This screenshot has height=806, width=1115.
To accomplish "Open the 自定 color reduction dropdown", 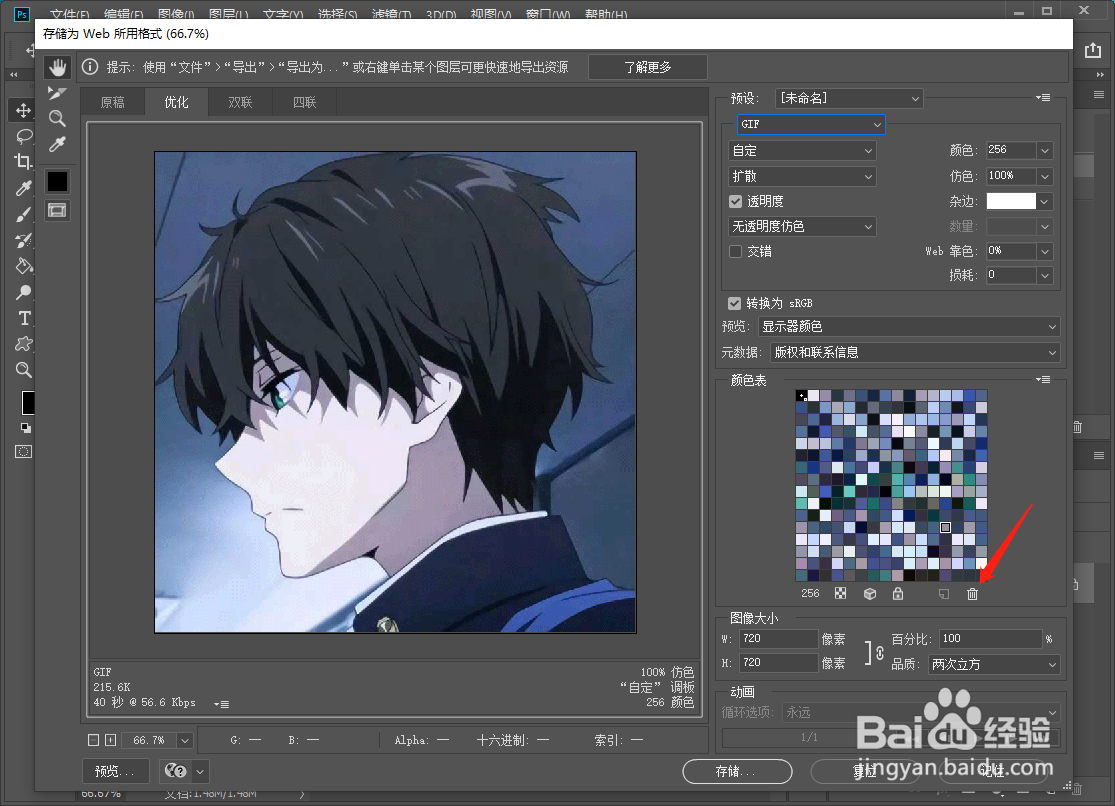I will coord(802,151).
